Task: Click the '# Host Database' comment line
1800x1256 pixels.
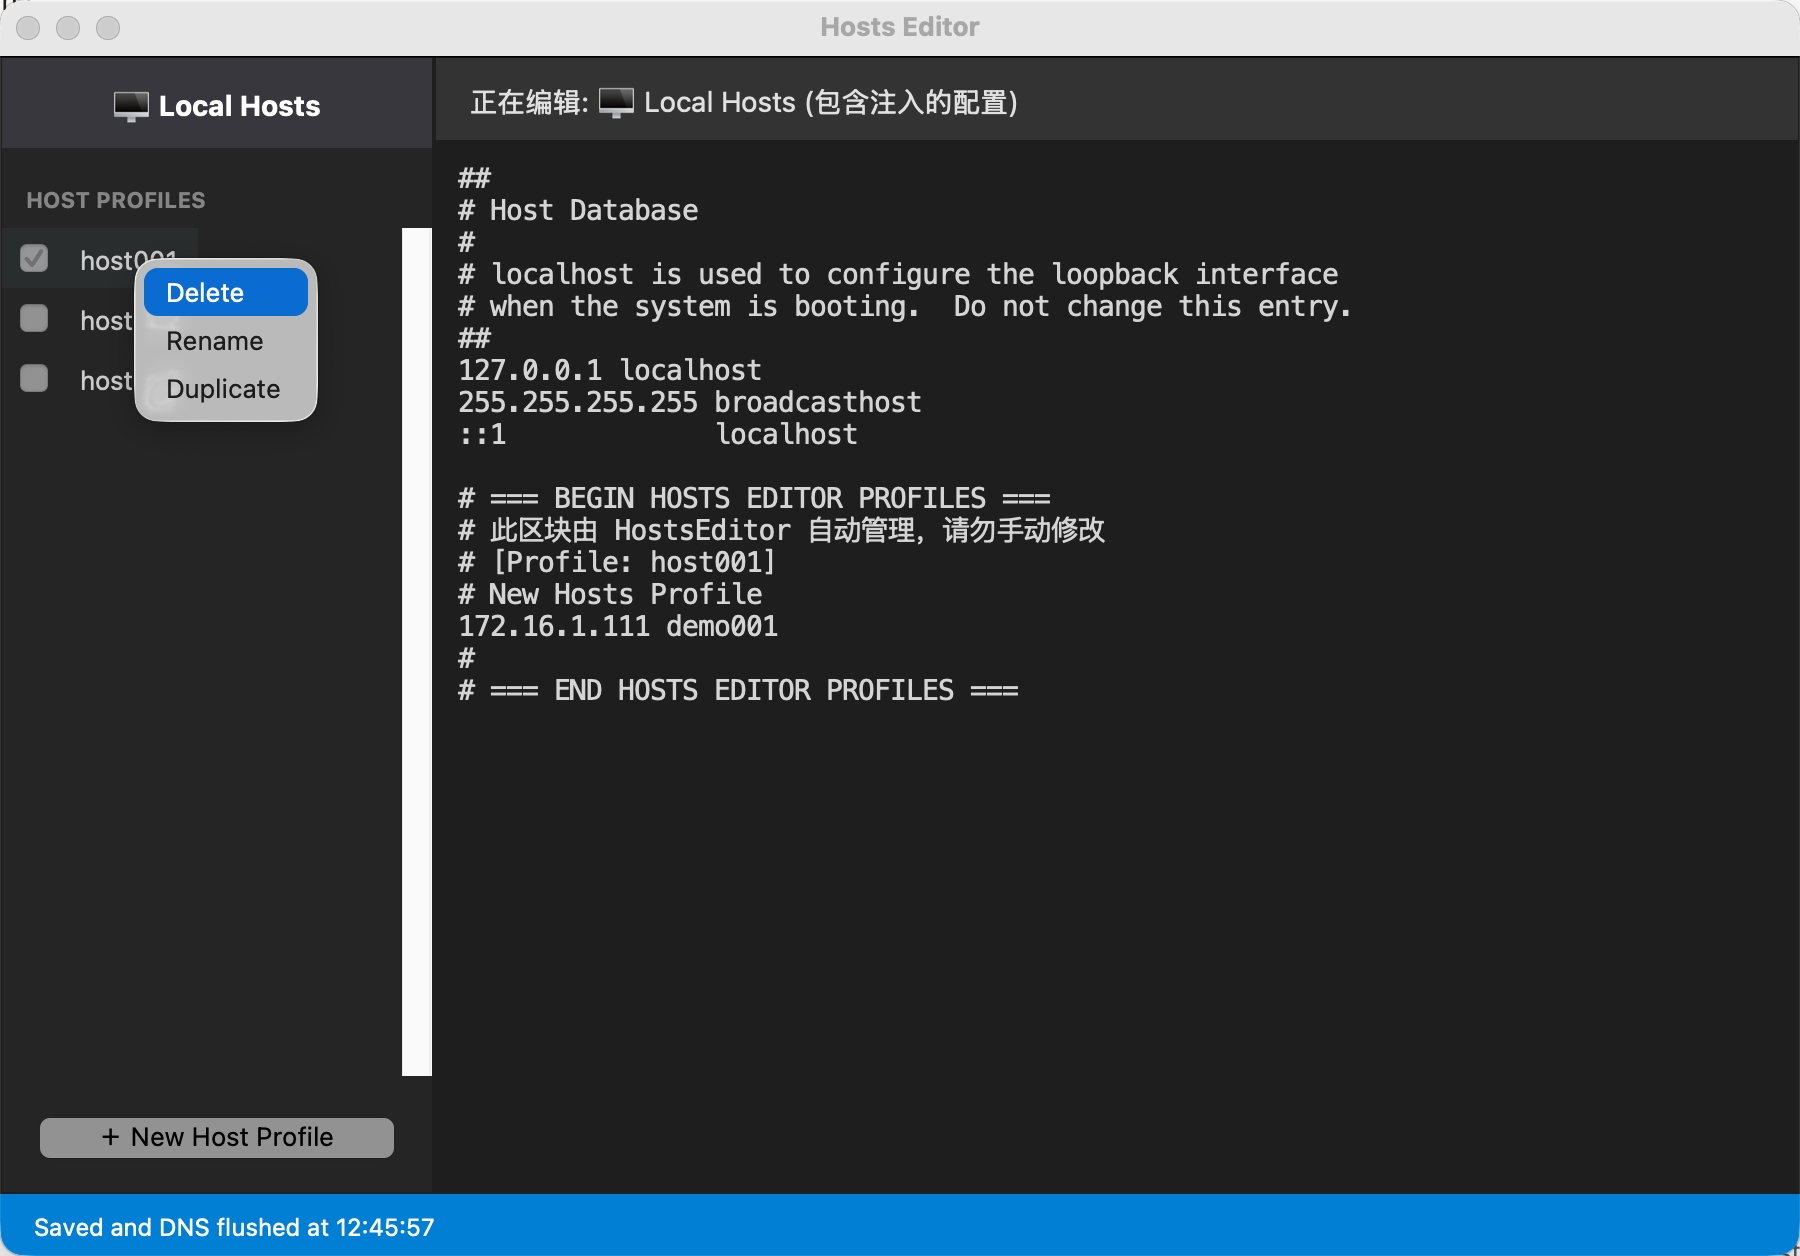Action: point(578,210)
